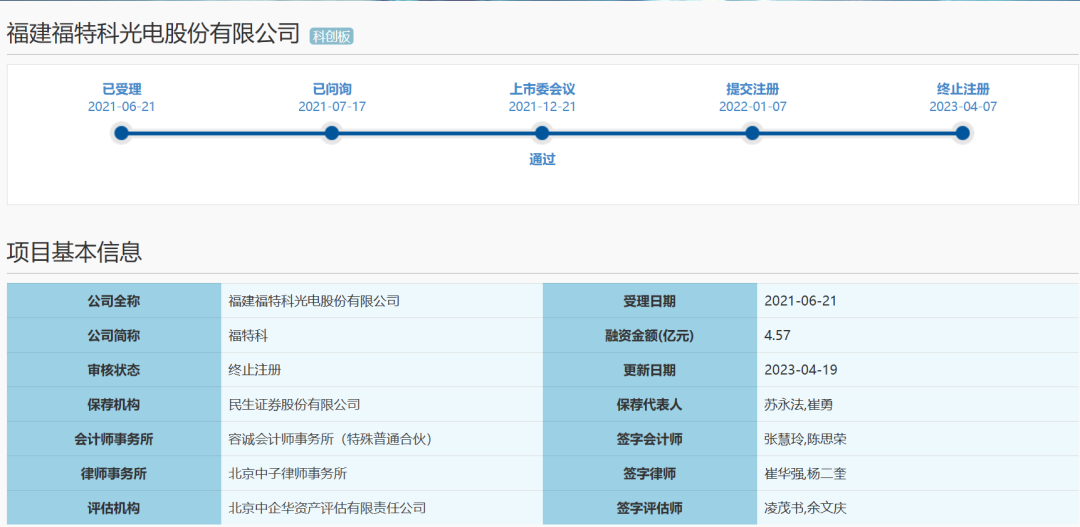Click the 融资金额 value 4.57
Viewport: 1080px width, 527px height.
click(777, 336)
